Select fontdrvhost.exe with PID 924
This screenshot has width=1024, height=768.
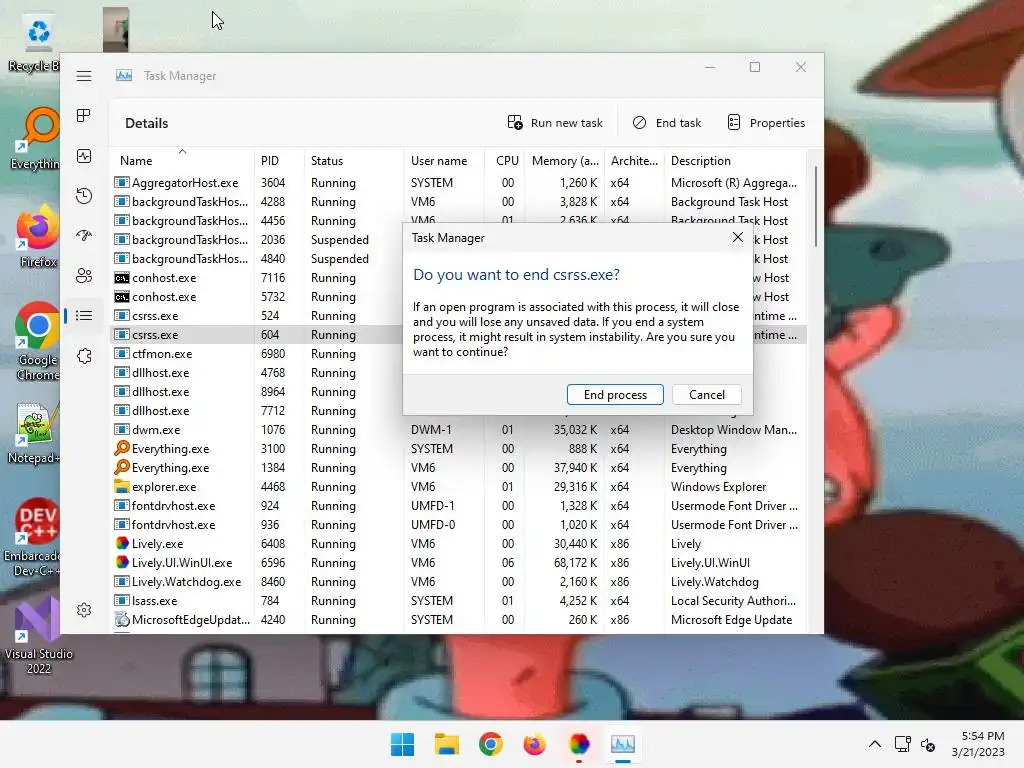(458, 505)
